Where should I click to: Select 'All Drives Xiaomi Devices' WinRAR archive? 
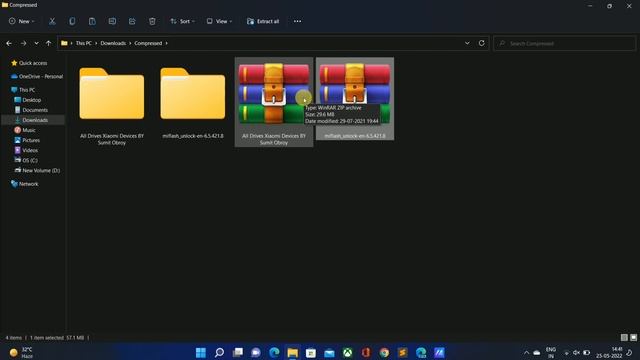pyautogui.click(x=274, y=102)
